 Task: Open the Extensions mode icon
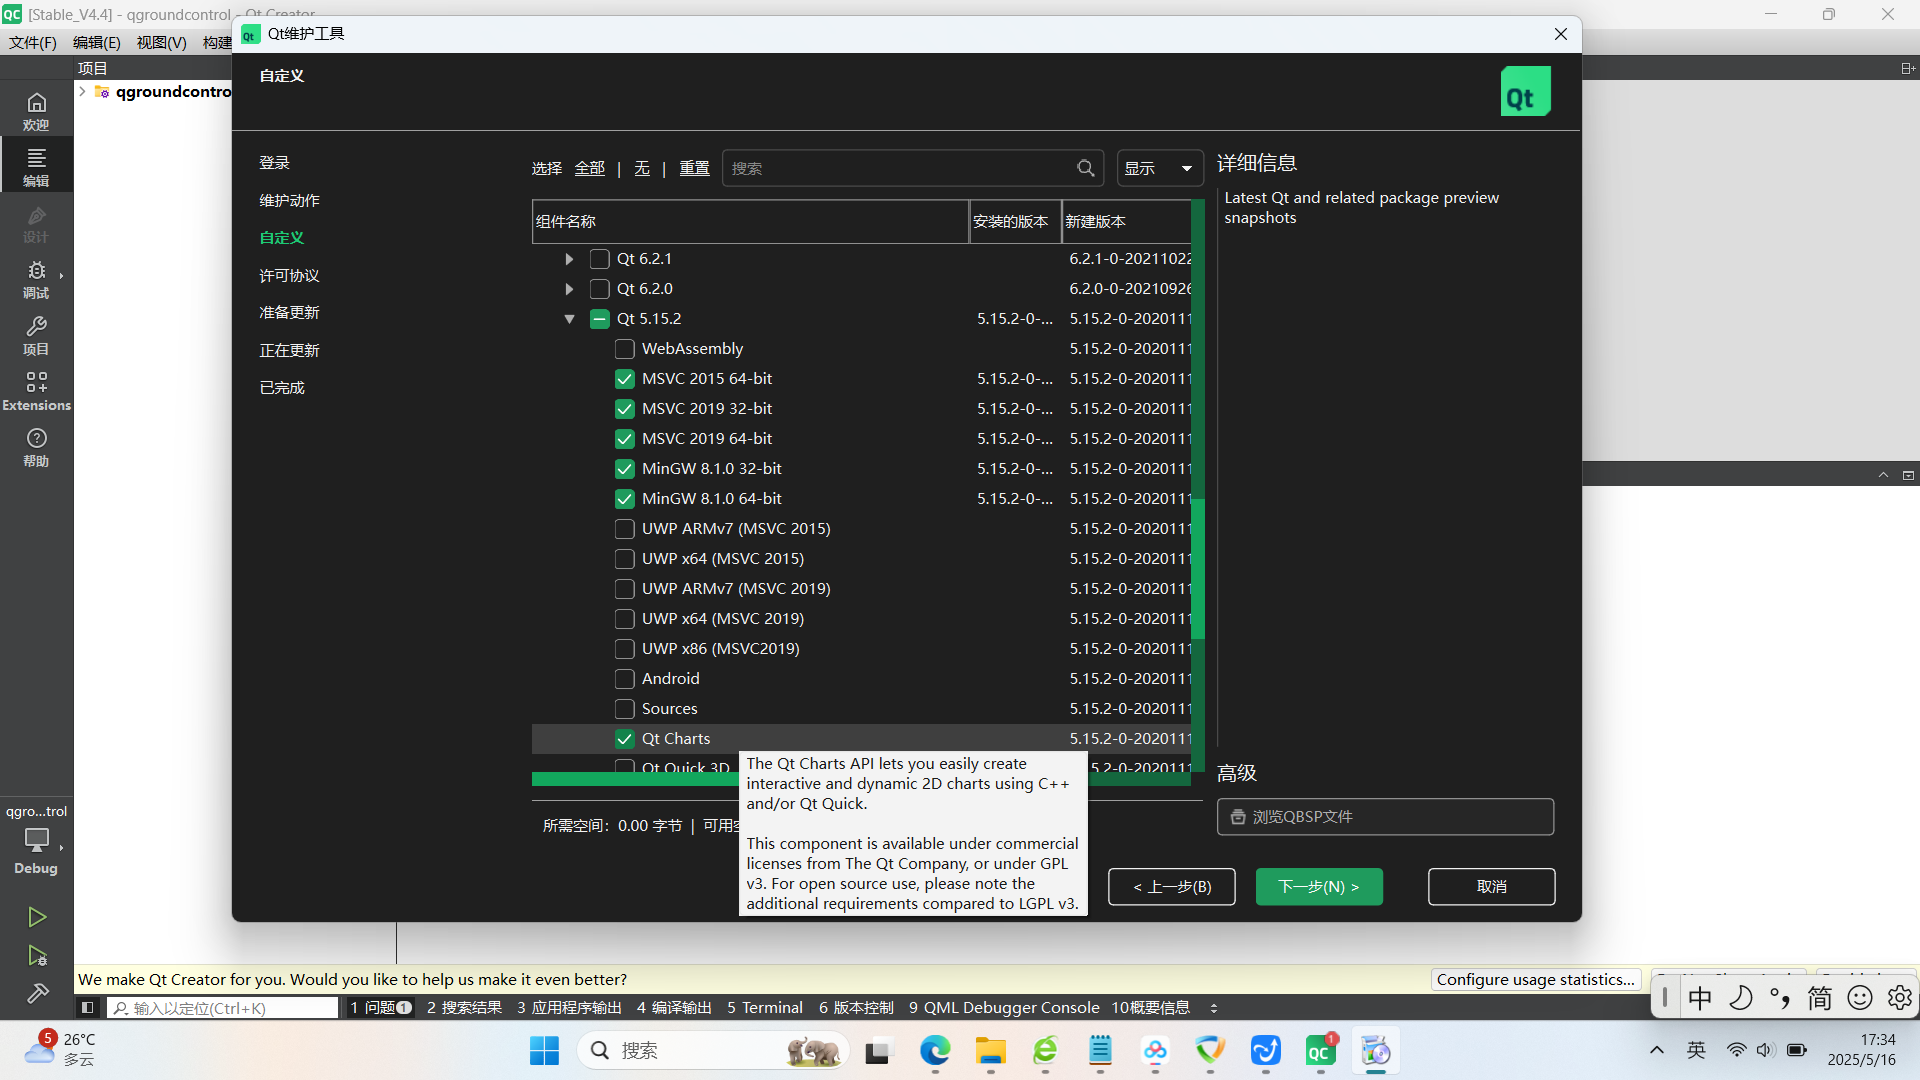[36, 390]
